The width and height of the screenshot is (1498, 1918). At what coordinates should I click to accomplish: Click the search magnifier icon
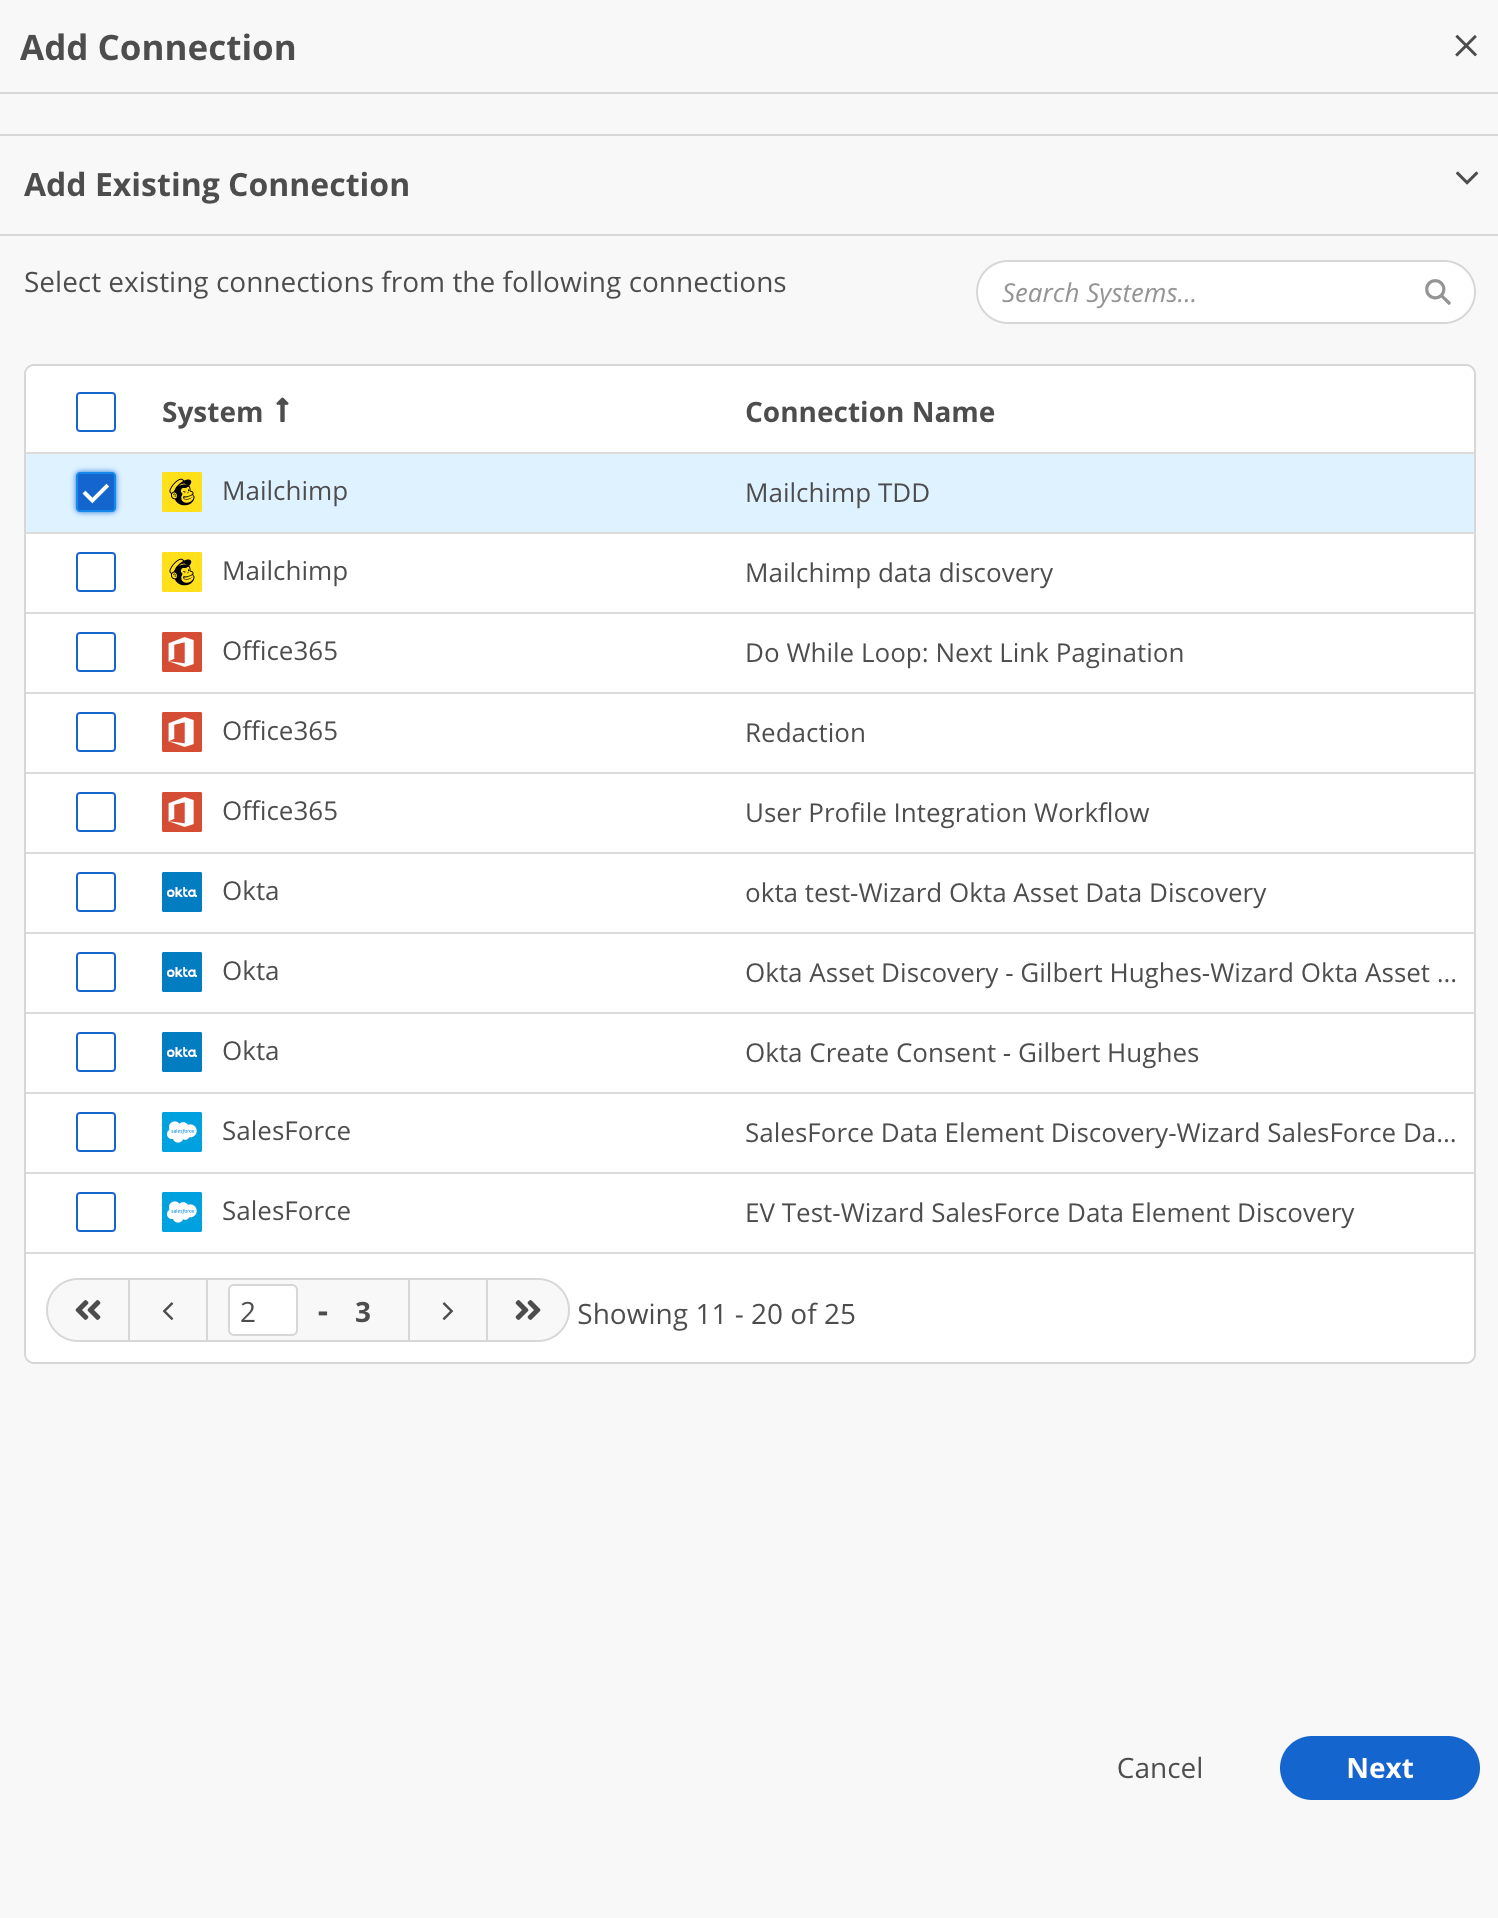coord(1437,292)
